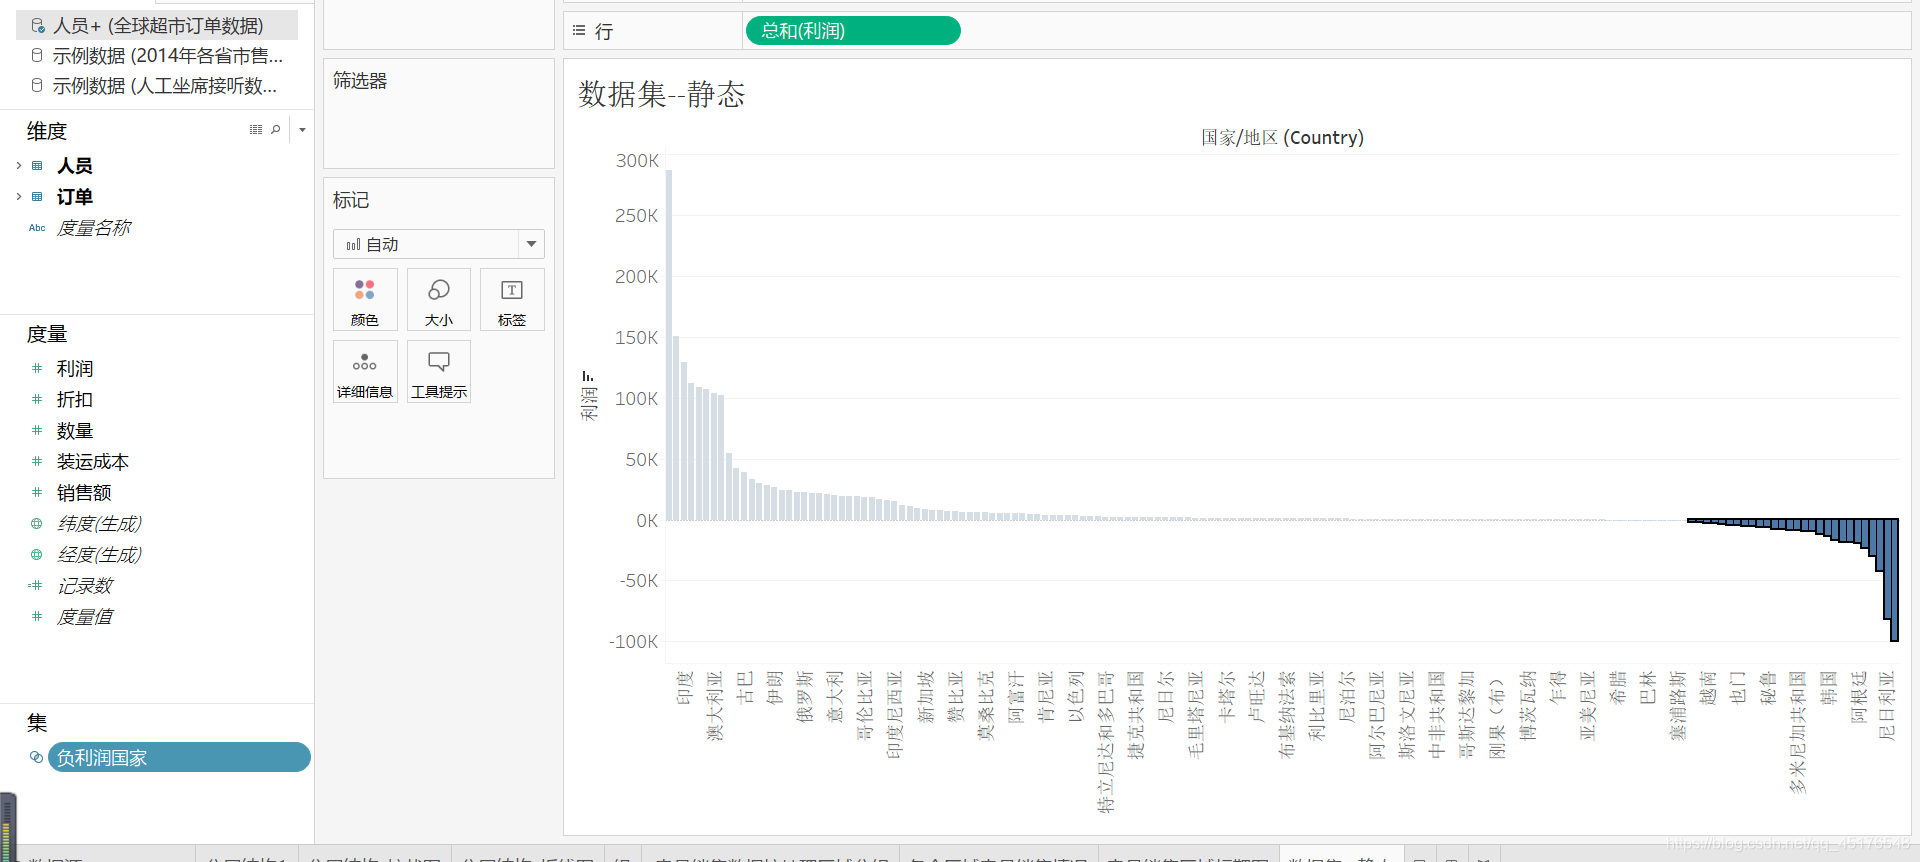
Task: Open the Size (大小) marks button
Action: click(438, 300)
